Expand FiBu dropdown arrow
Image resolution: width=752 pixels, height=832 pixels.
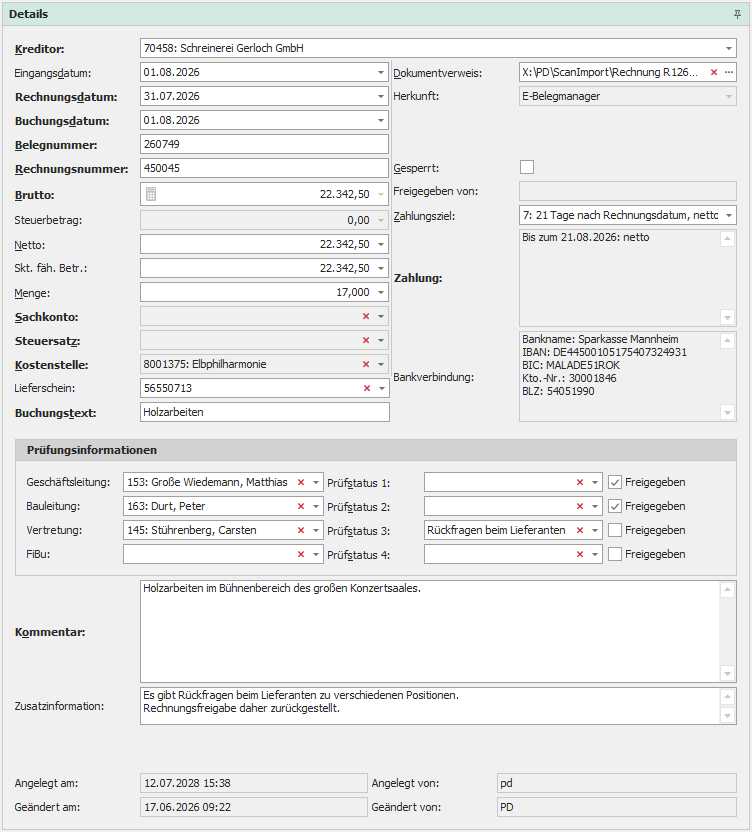coord(316,554)
